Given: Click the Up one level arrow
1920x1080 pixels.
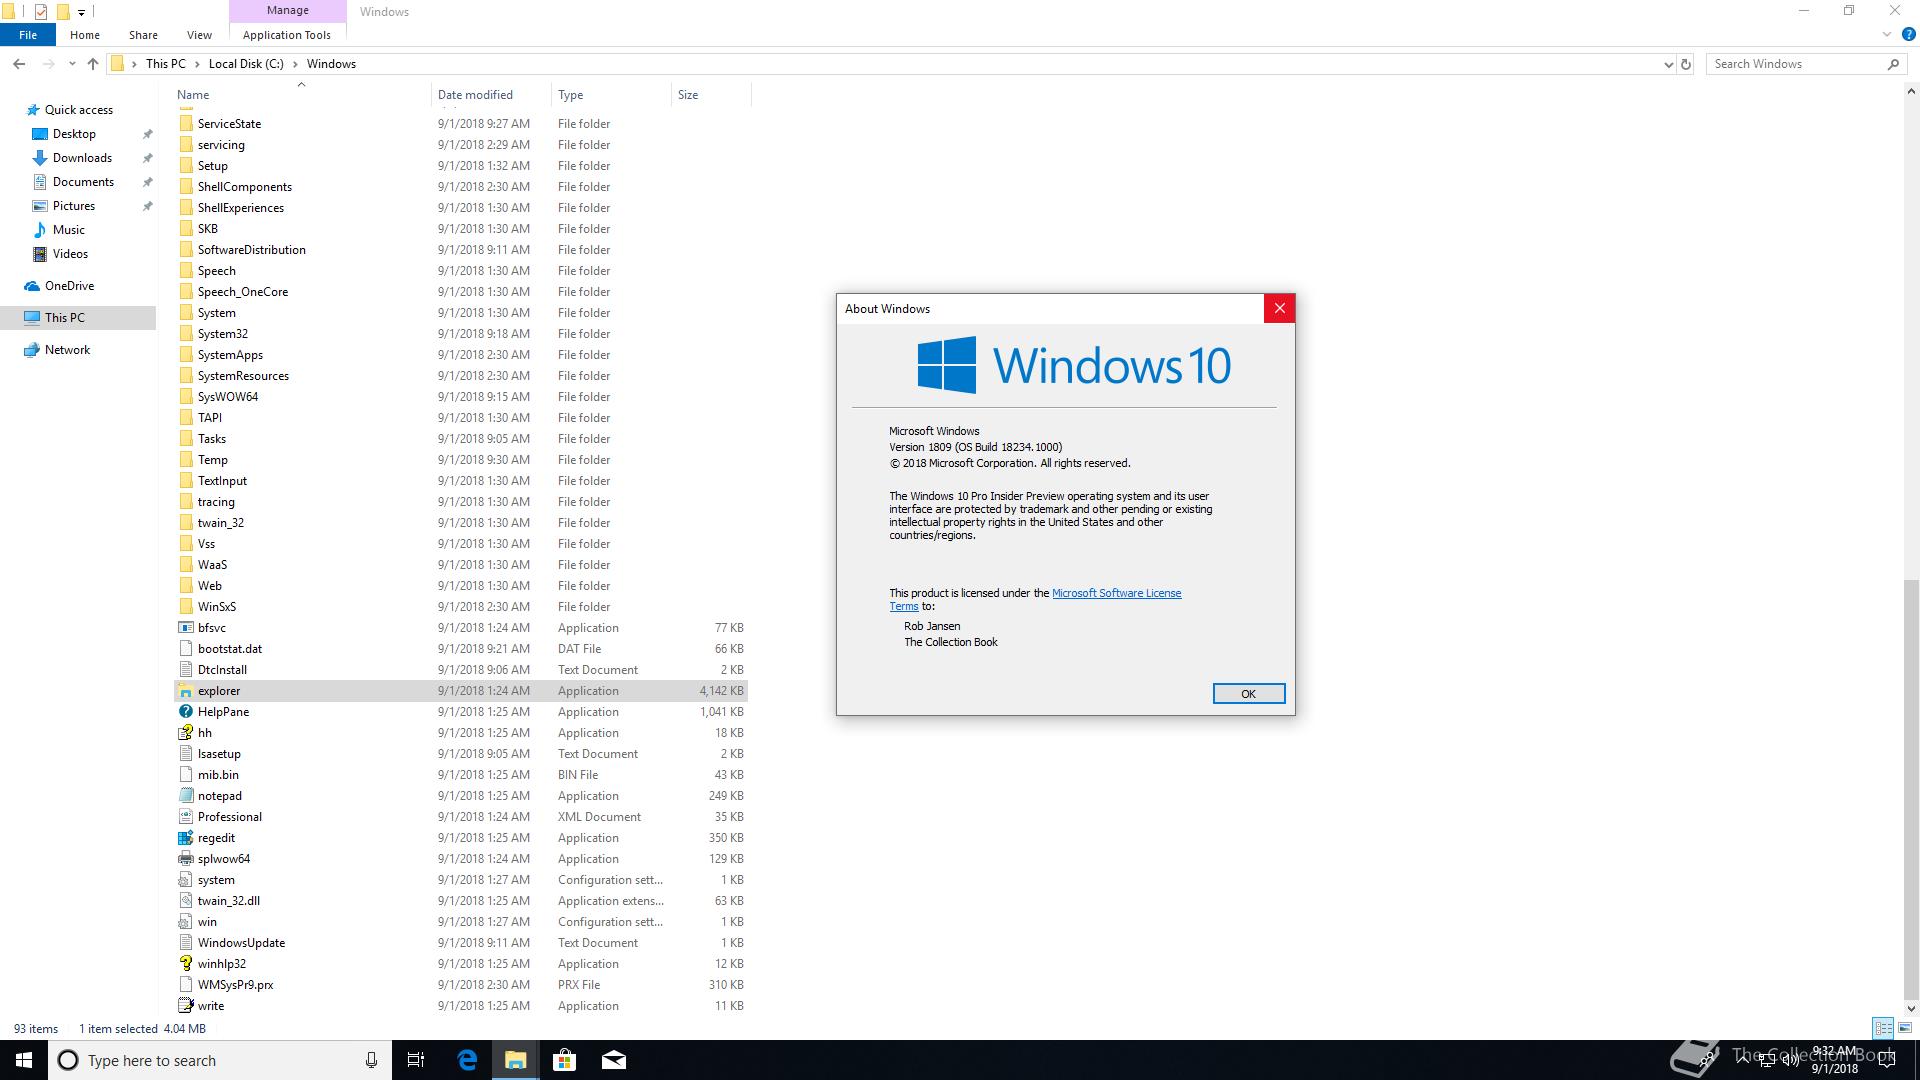Looking at the screenshot, I should (x=93, y=64).
